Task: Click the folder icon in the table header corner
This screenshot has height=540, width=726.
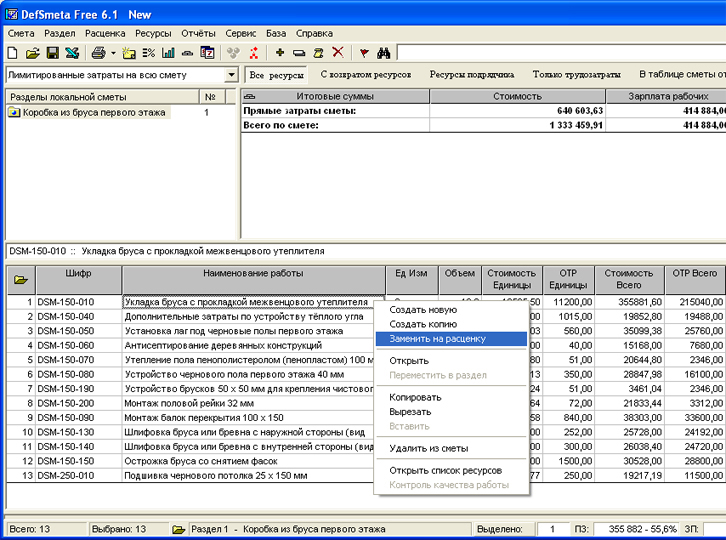Action: tap(21, 280)
